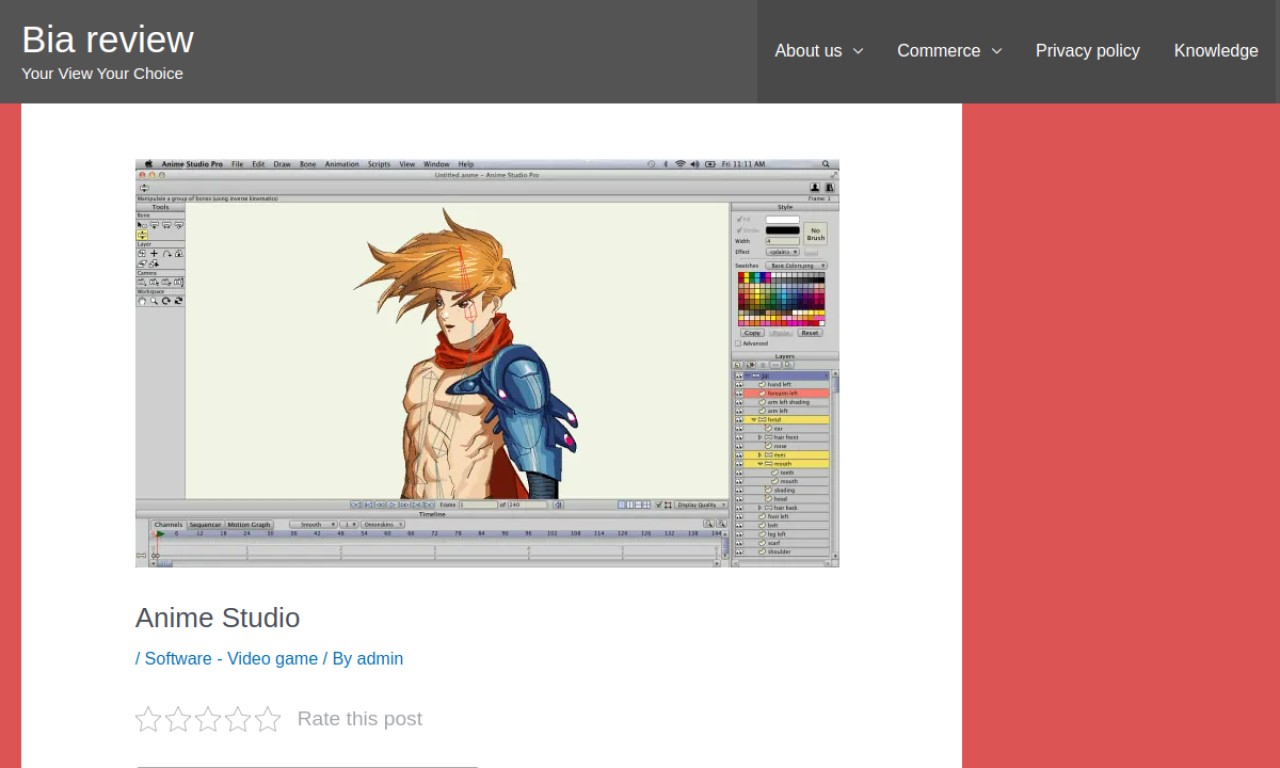Click the 'Your View Your Choice' tagline
This screenshot has width=1280, height=768.
[x=102, y=73]
